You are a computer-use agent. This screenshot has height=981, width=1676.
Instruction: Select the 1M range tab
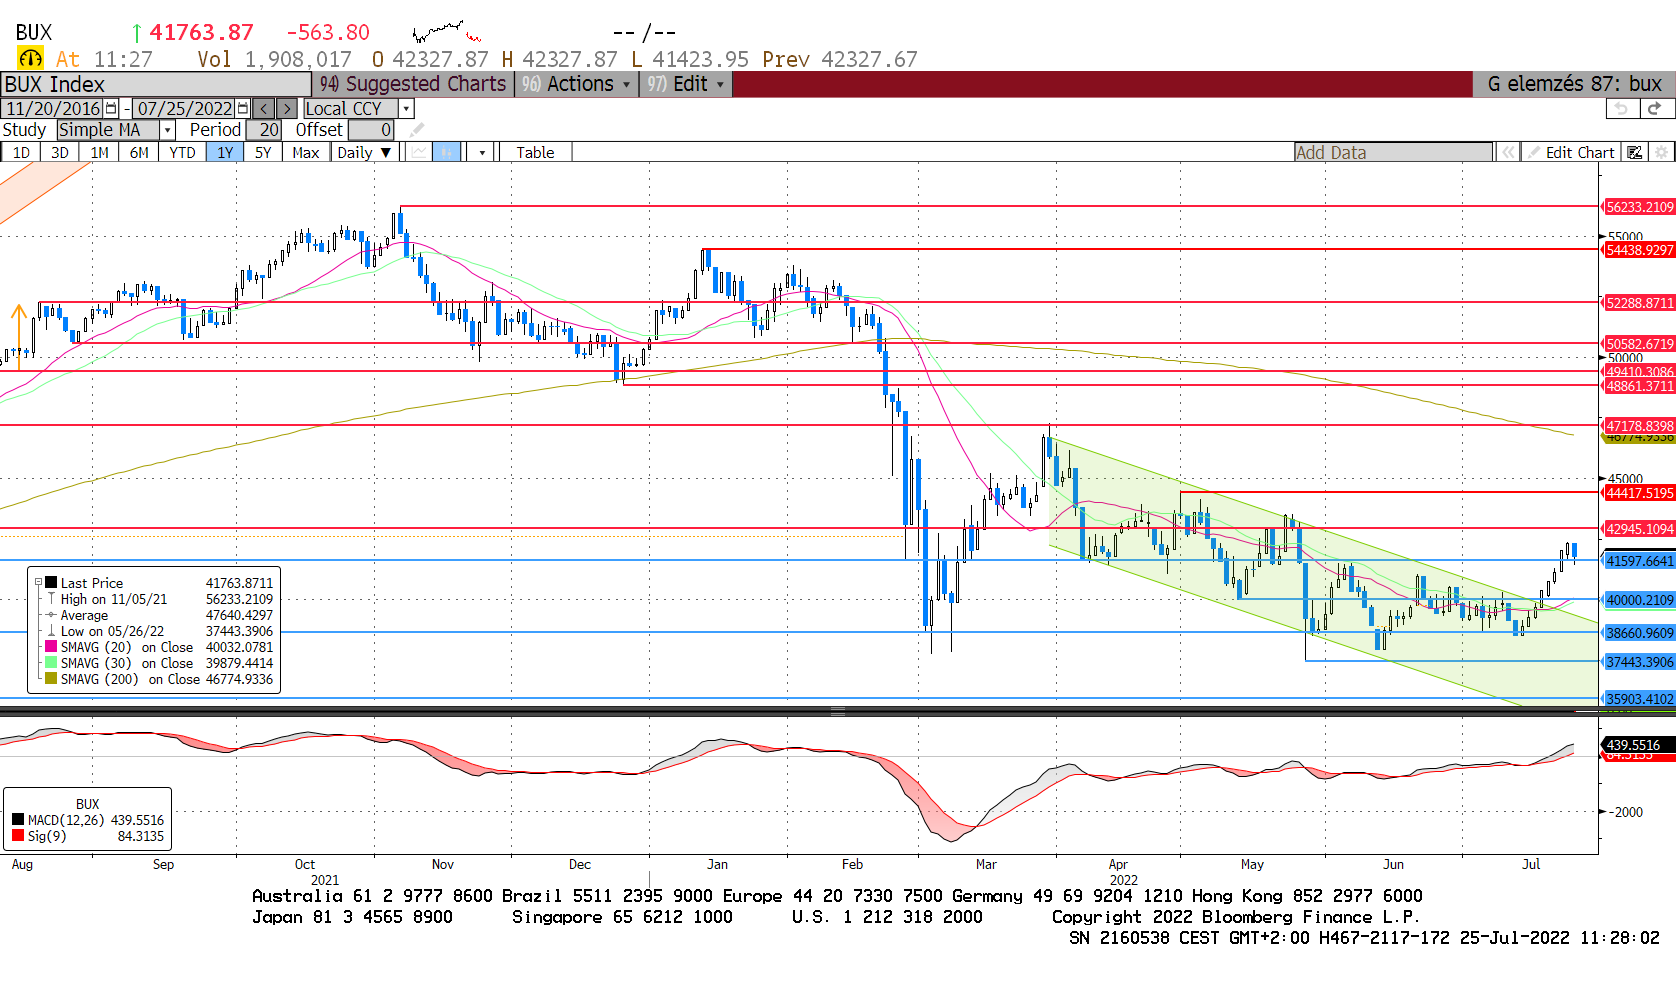pyautogui.click(x=99, y=152)
